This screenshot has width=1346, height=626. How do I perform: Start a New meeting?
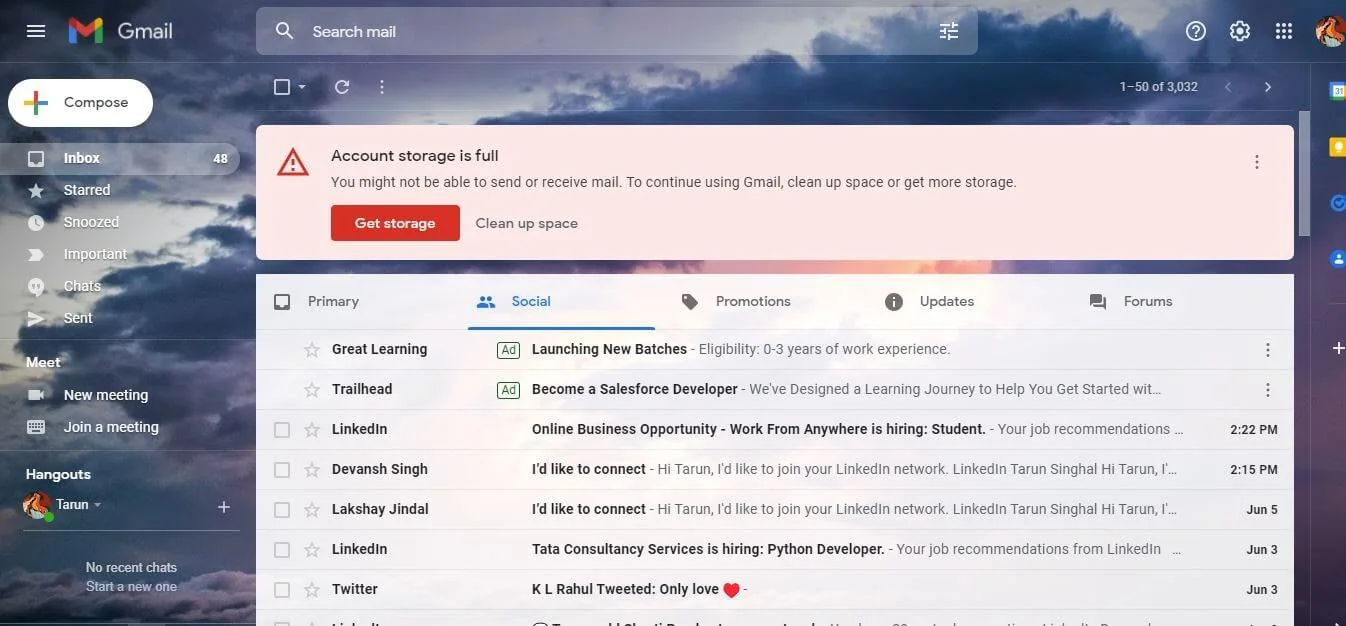[x=105, y=395]
